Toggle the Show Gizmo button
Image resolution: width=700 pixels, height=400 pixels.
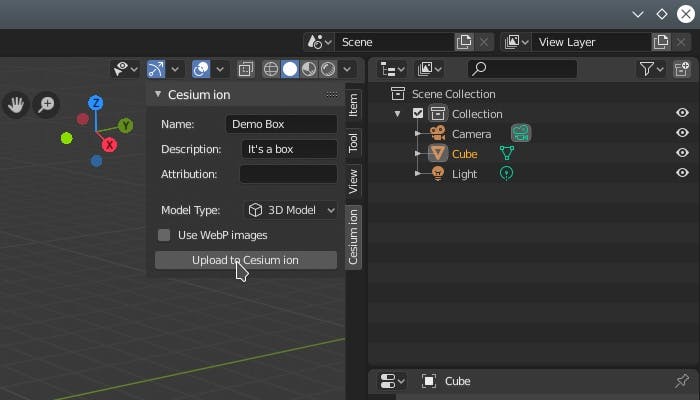click(x=156, y=69)
